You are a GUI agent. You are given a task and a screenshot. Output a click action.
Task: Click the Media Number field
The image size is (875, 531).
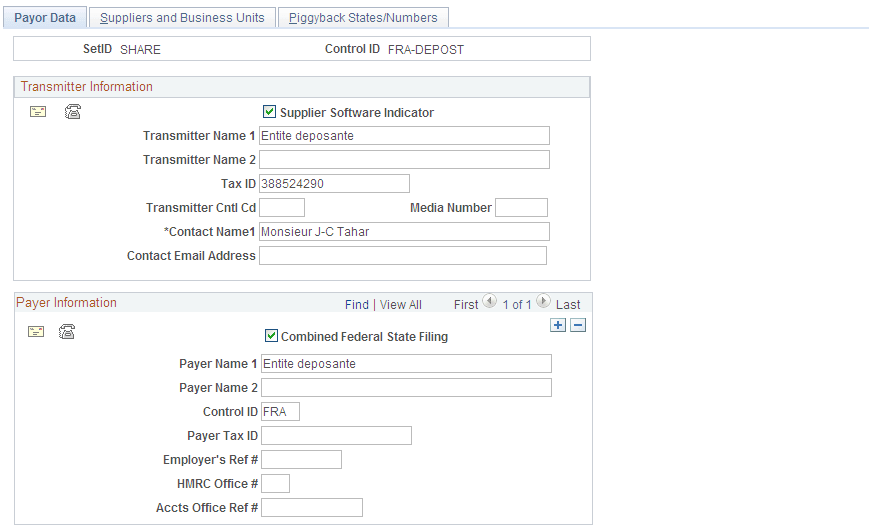pos(521,207)
